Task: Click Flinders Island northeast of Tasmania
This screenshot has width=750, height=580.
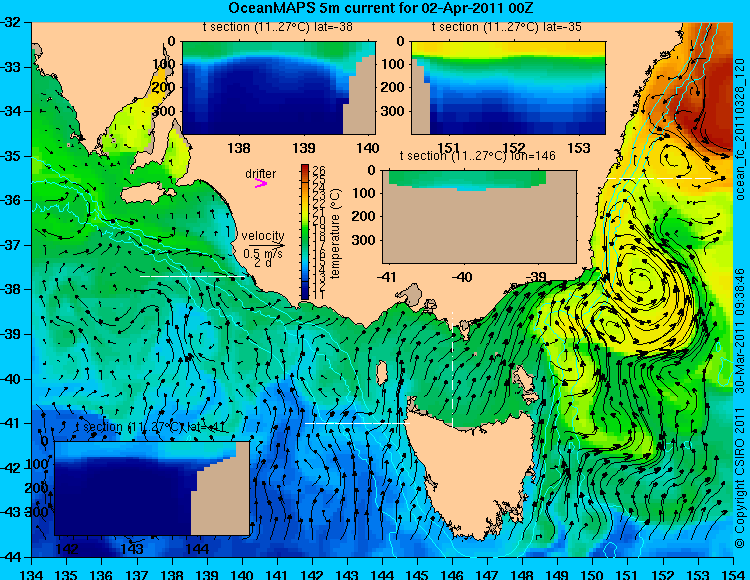Action: click(525, 380)
